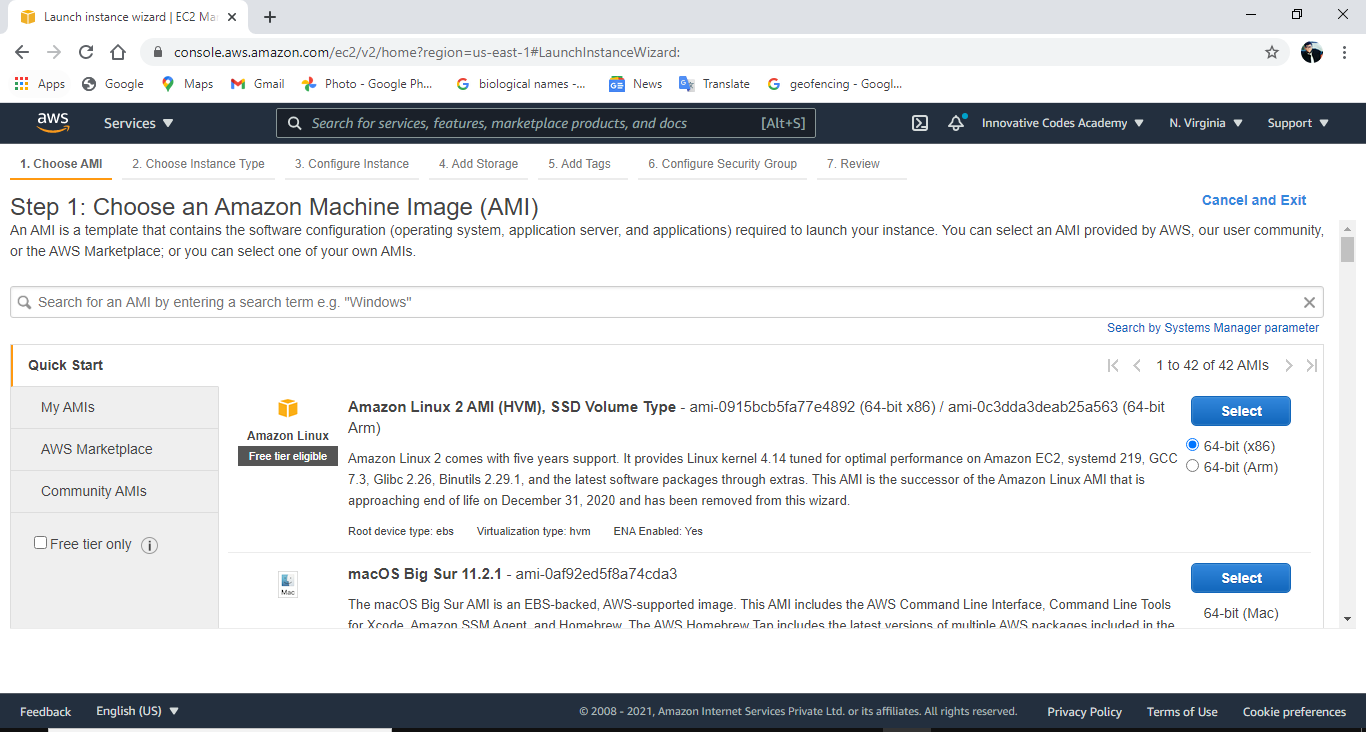
Task: Select the 64-bit (x86) radio button
Action: point(1192,446)
